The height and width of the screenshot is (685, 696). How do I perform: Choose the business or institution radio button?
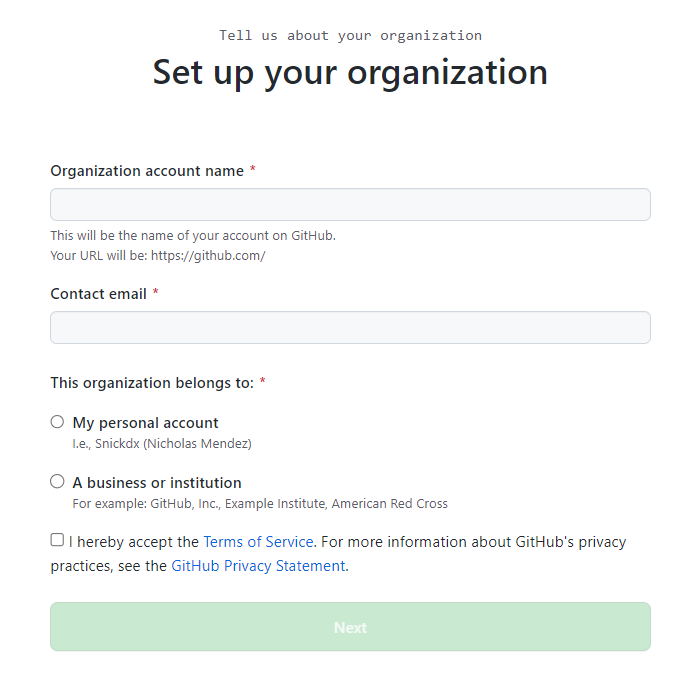(57, 482)
